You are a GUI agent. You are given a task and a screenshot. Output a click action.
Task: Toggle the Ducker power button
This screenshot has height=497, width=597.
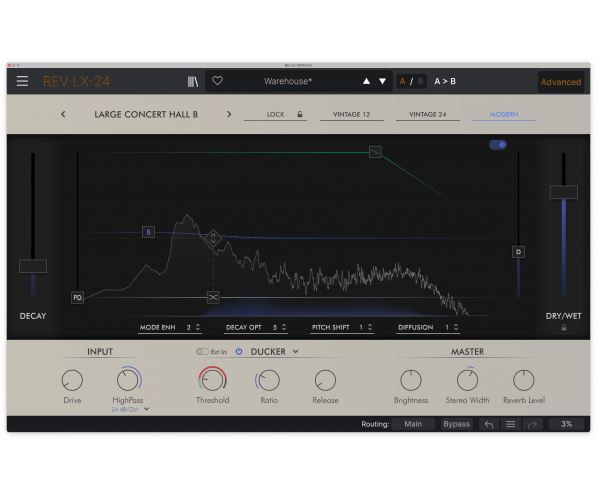239,352
